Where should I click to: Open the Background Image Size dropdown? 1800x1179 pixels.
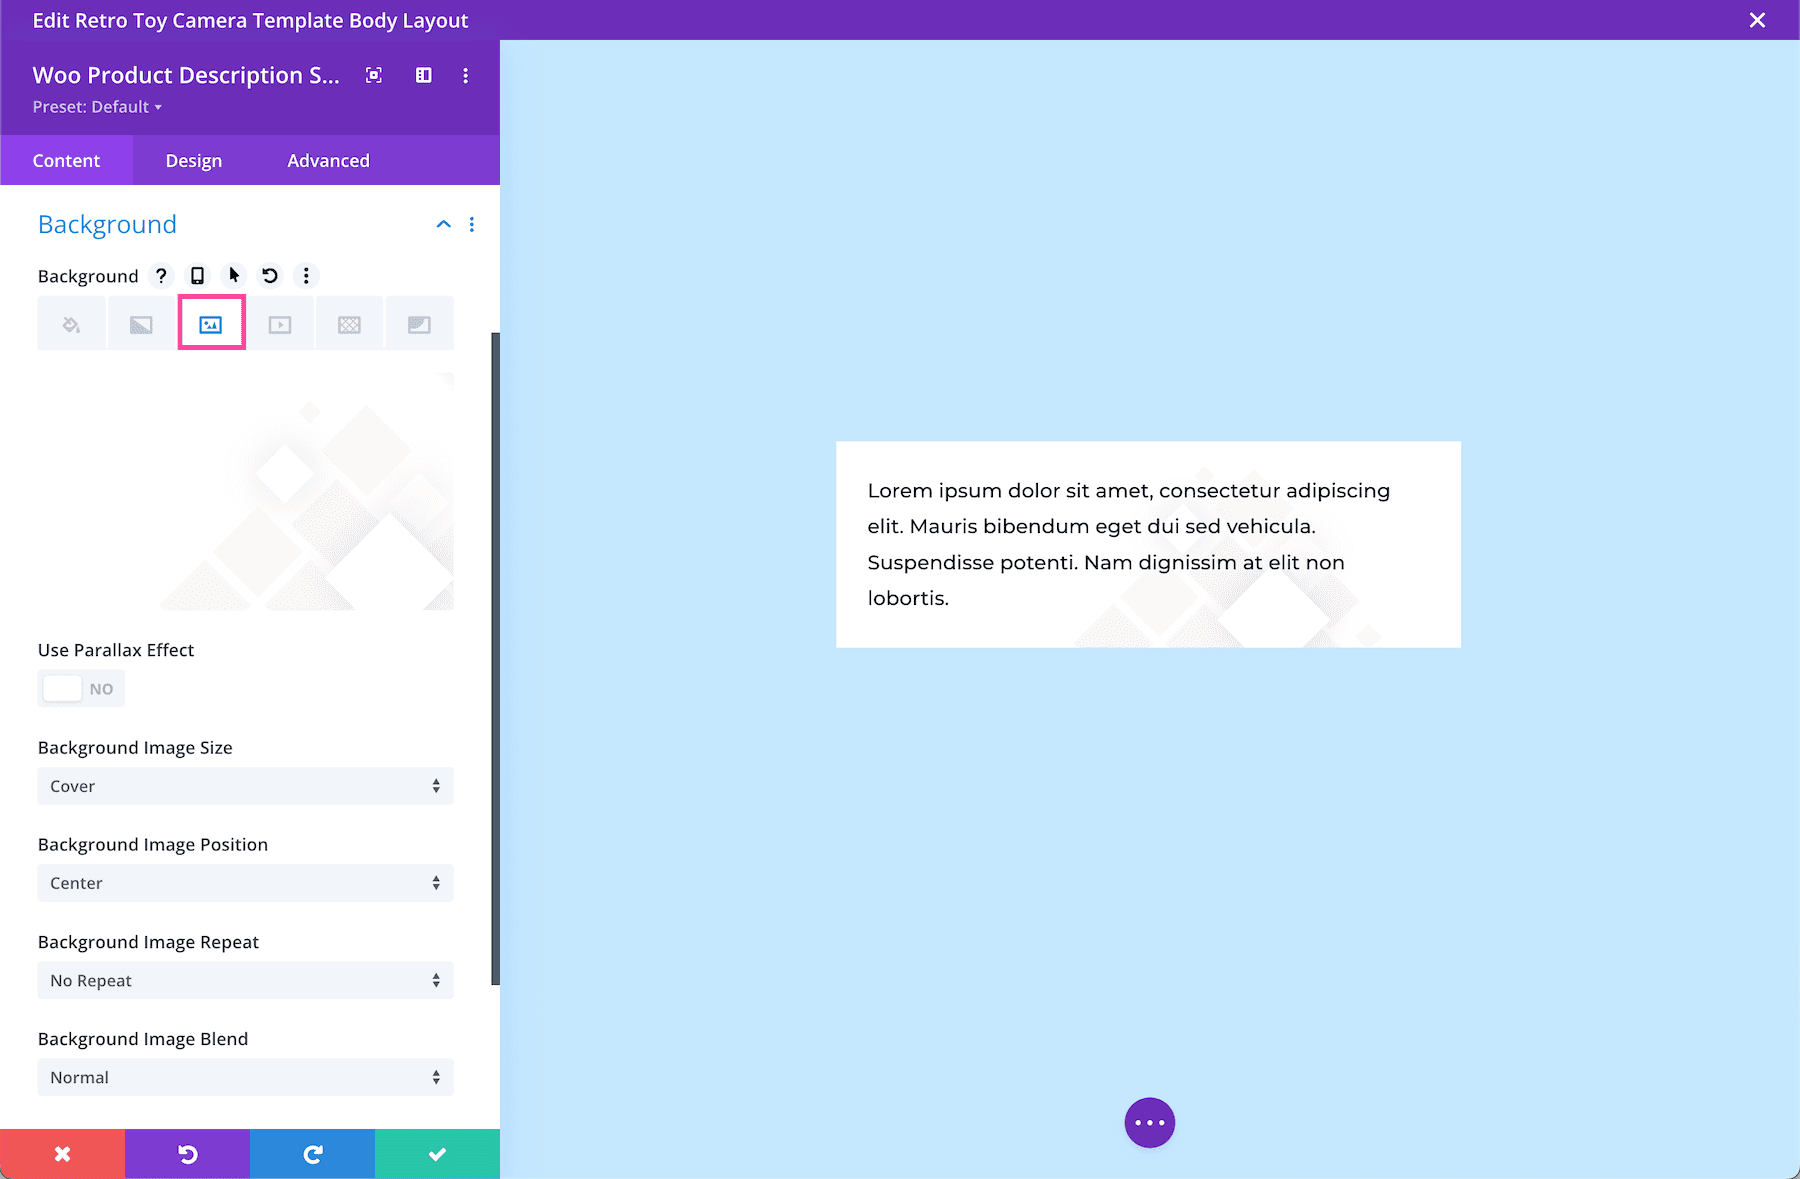245,786
